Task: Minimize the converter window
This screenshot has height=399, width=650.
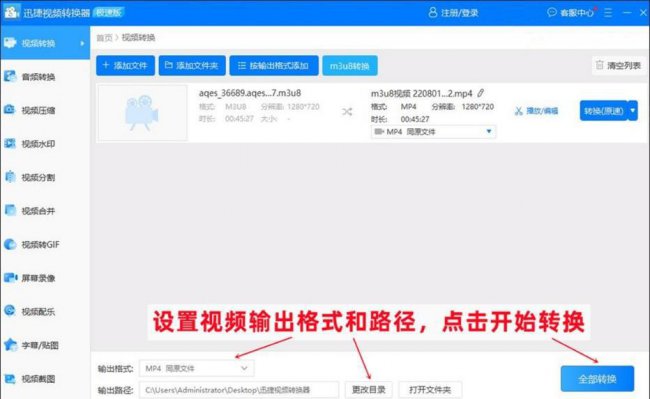Action: 627,13
